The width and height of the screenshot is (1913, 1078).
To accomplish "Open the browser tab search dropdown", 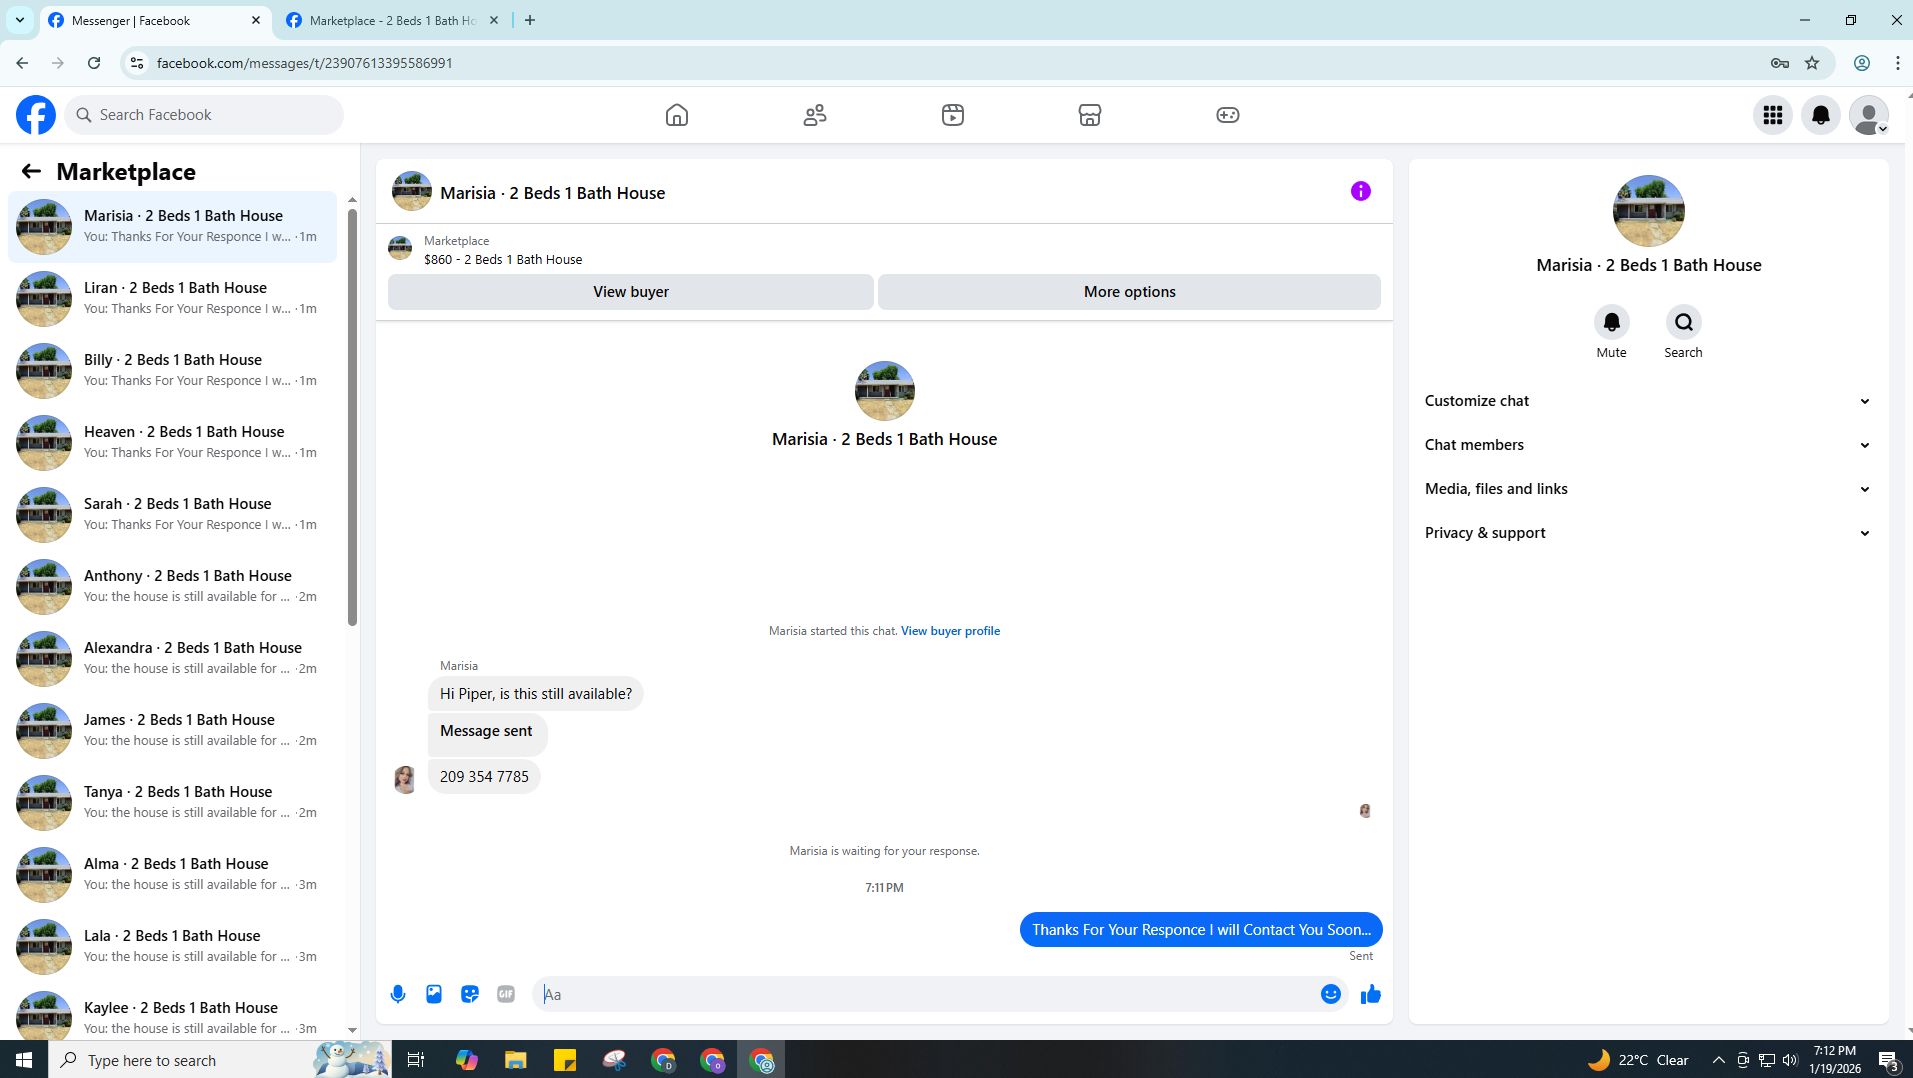I will pos(20,20).
